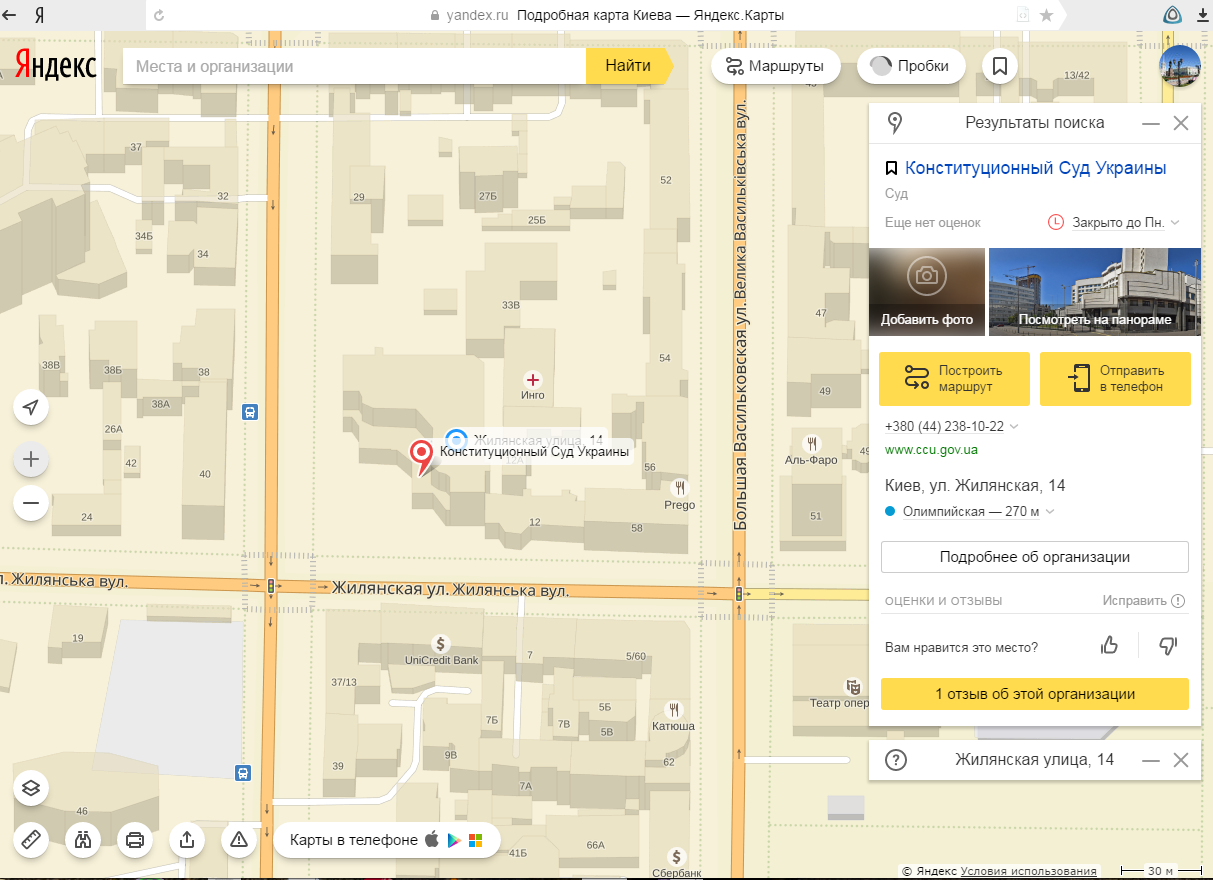Open street panorama binoculars tool

[x=83, y=840]
